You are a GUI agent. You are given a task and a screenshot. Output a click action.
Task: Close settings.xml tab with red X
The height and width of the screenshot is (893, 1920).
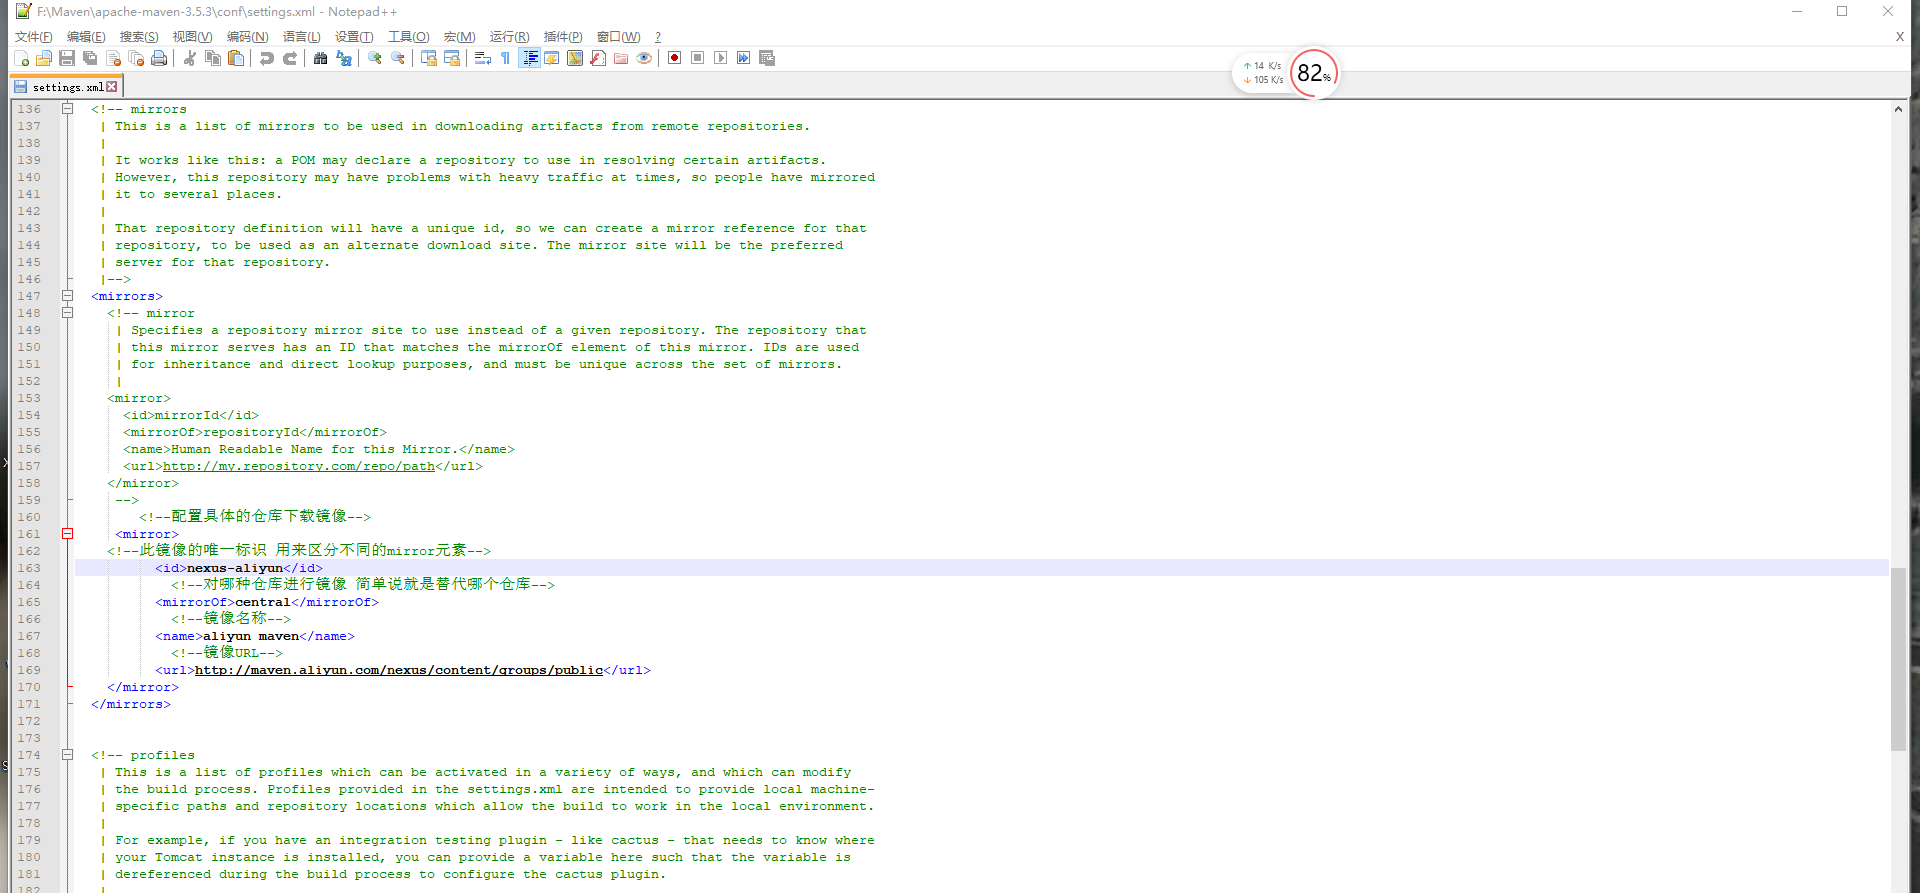click(112, 87)
